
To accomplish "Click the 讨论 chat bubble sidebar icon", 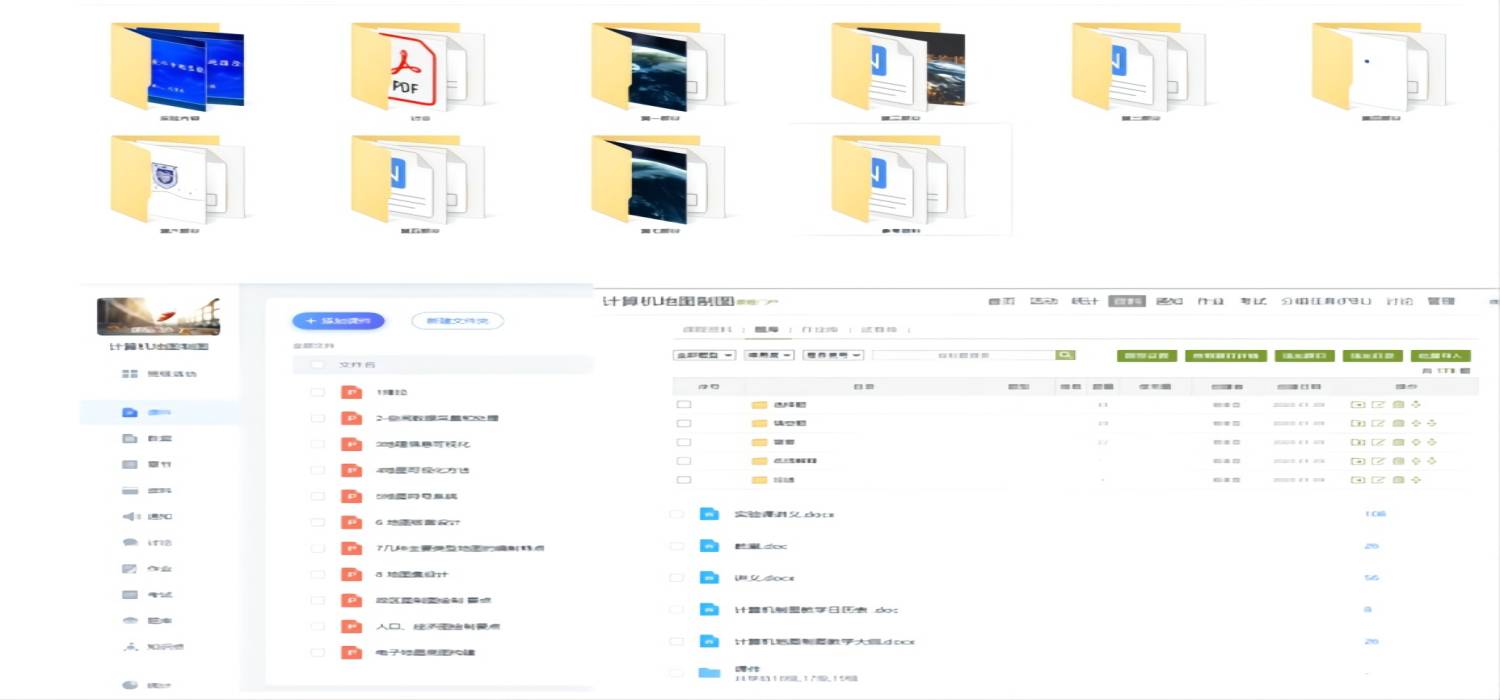I will [130, 543].
